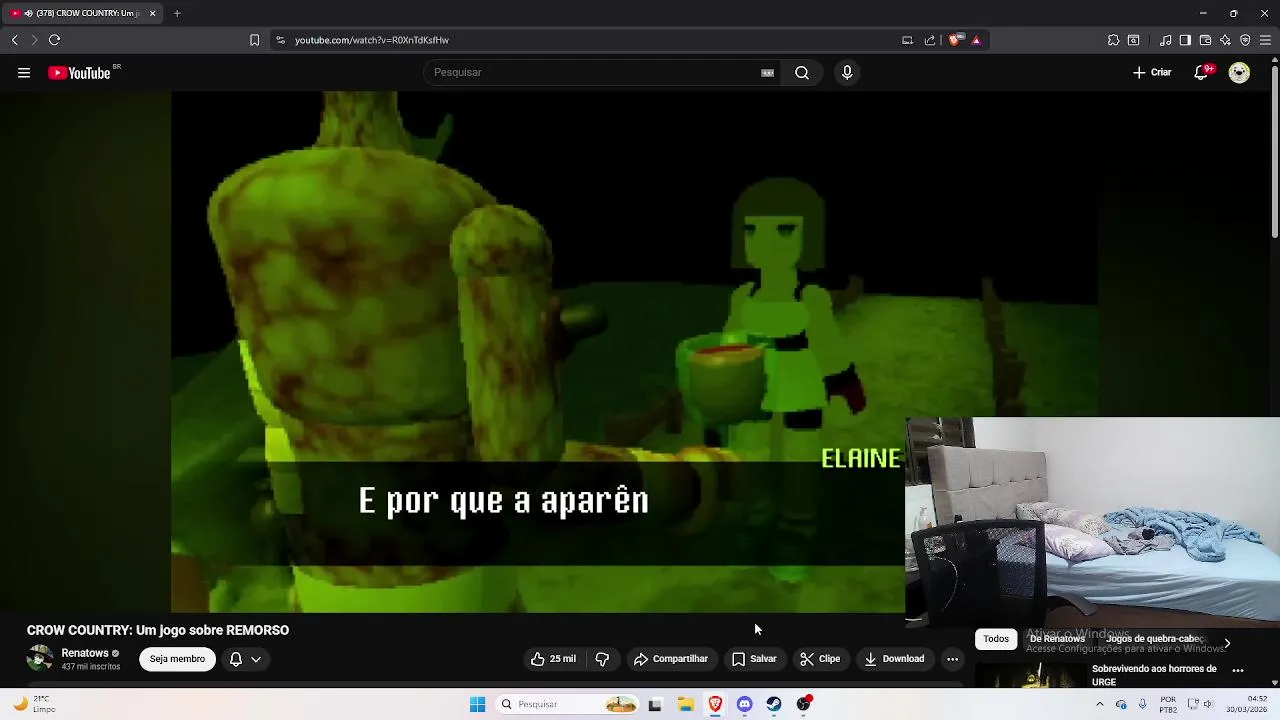Open the Criar create menu
This screenshot has width=1280, height=720.
[1152, 72]
